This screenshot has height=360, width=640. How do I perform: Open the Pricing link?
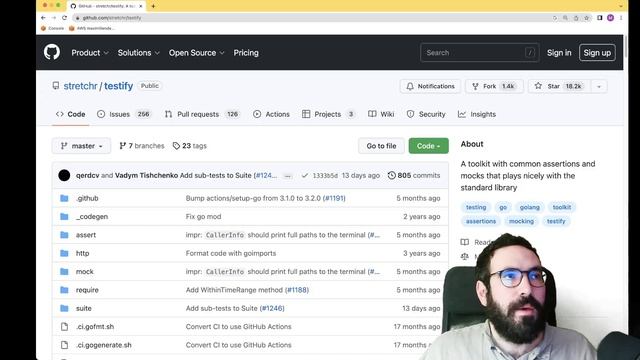246,53
